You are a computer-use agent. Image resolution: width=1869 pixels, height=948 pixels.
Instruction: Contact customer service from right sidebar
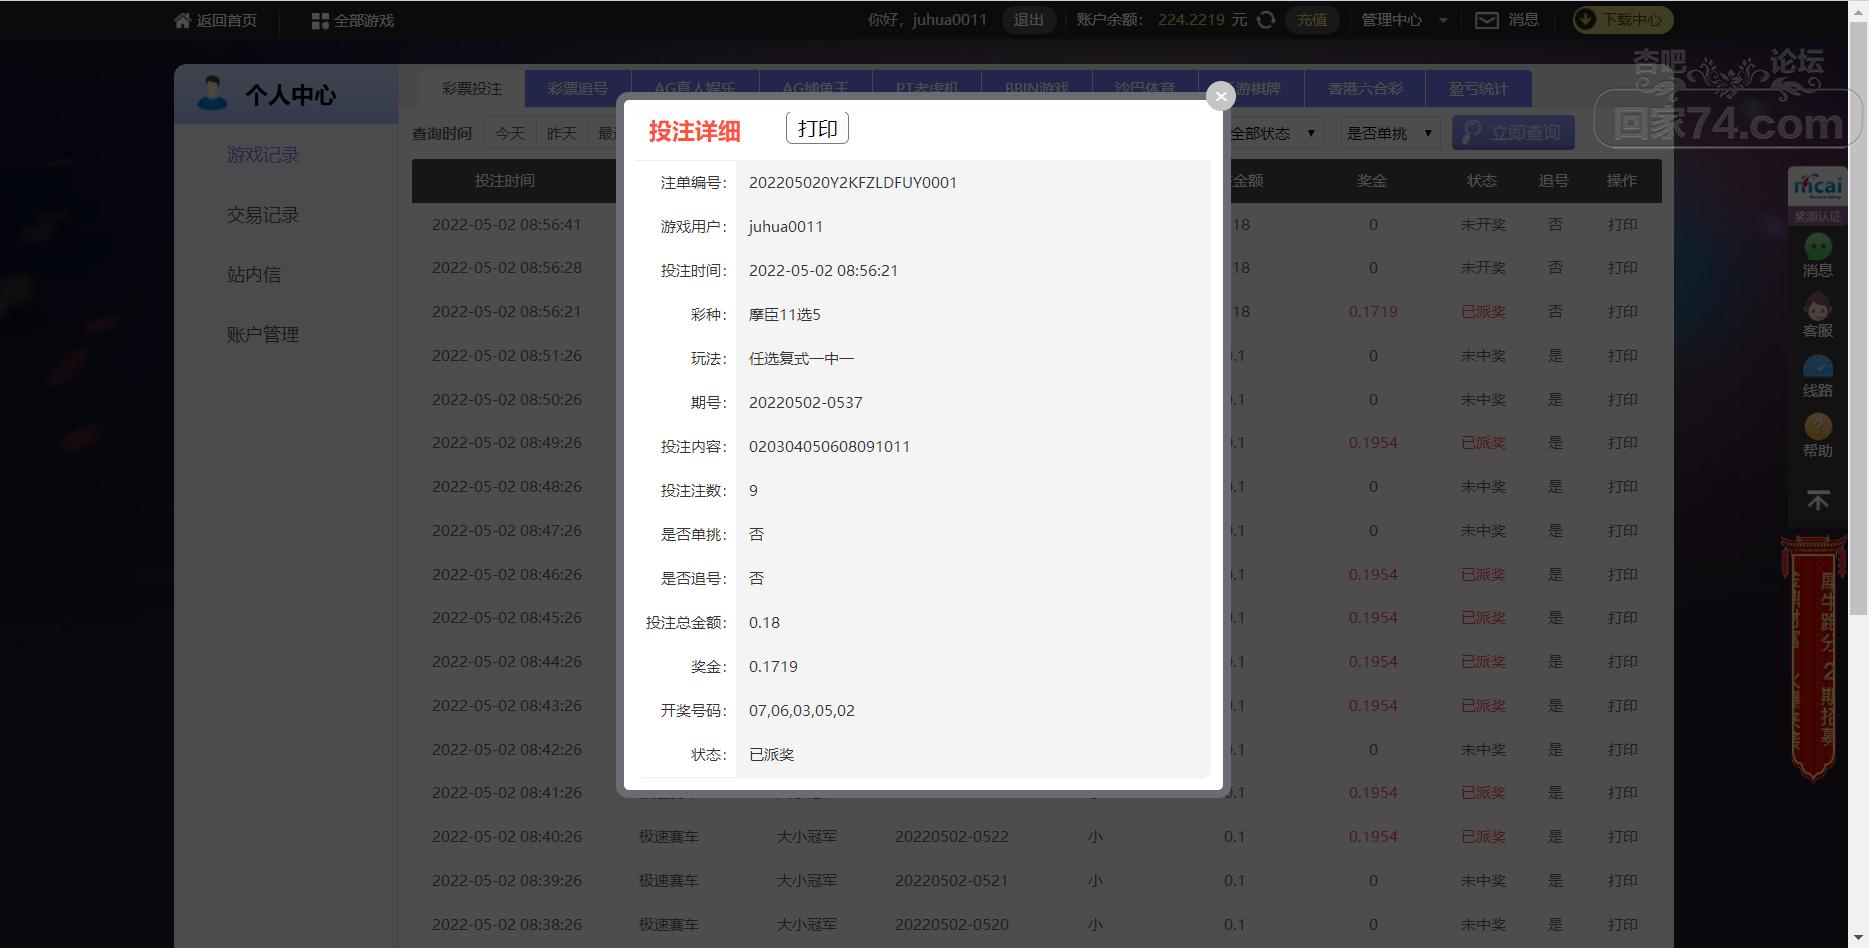[x=1817, y=308]
